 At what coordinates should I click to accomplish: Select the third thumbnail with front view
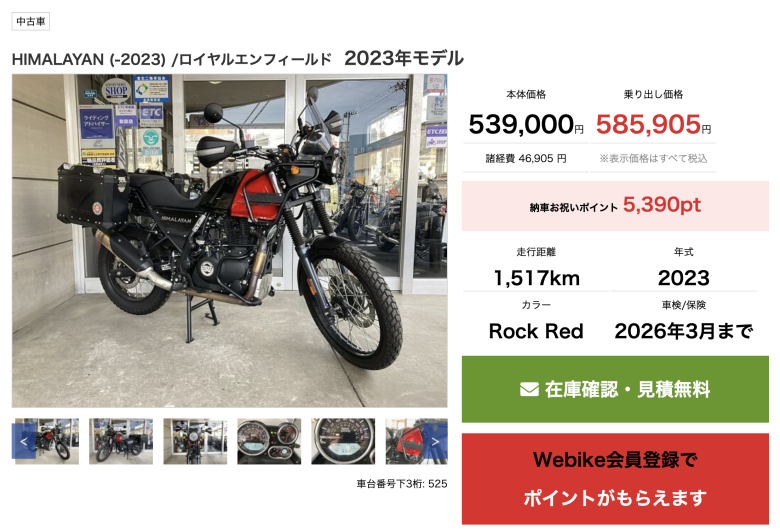pos(195,441)
